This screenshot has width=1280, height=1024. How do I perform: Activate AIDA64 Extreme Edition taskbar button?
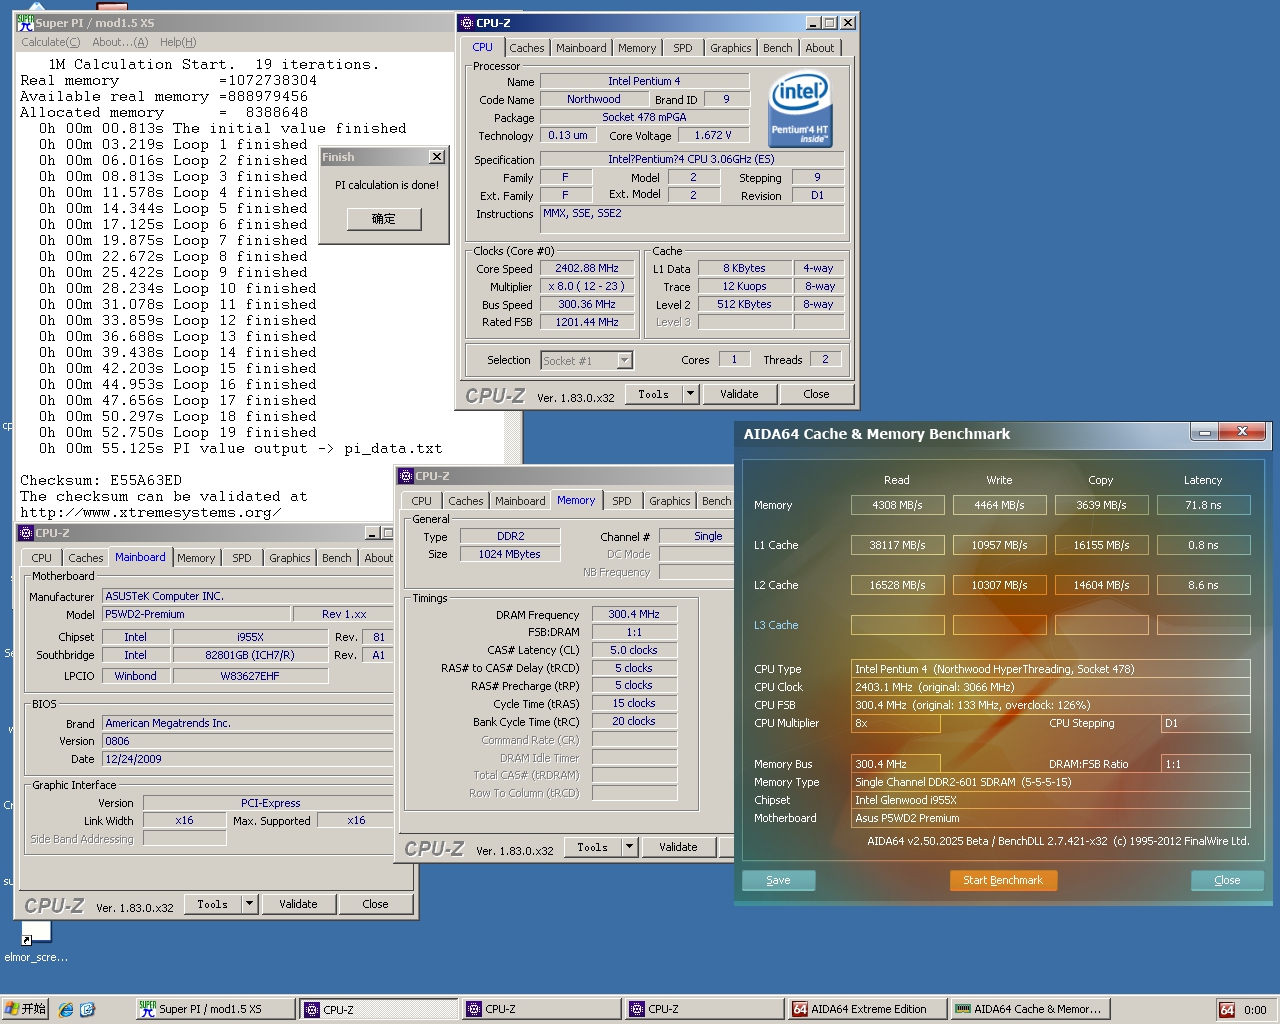[866, 1009]
